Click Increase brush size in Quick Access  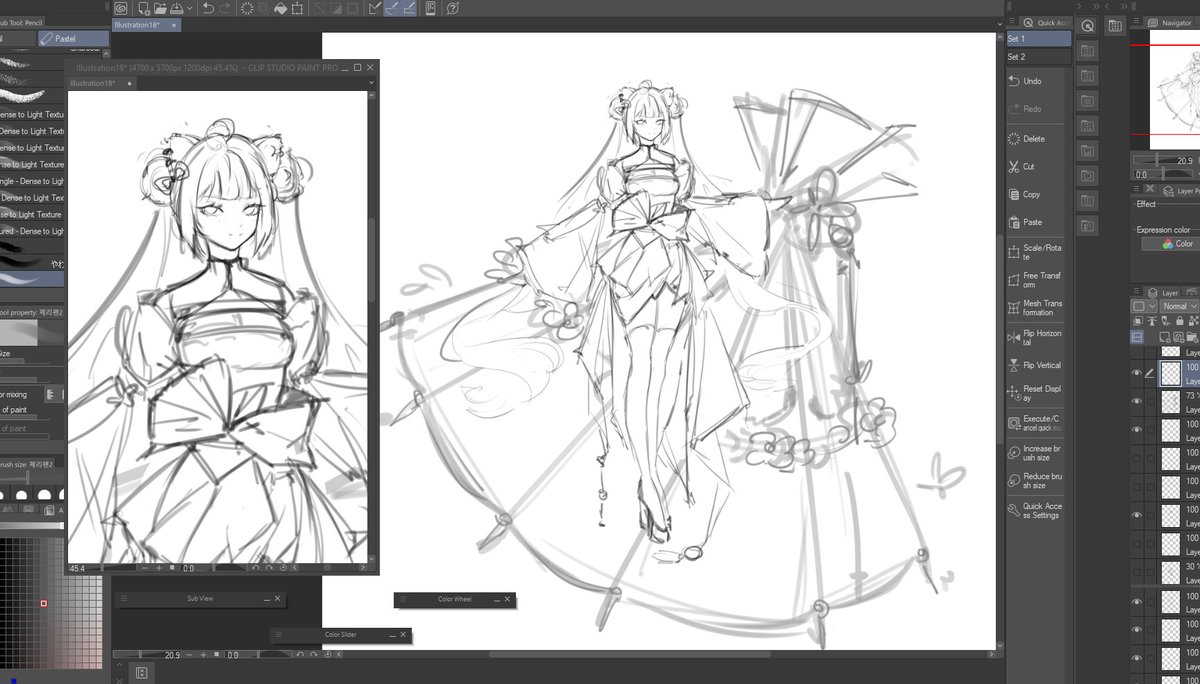pos(1036,453)
